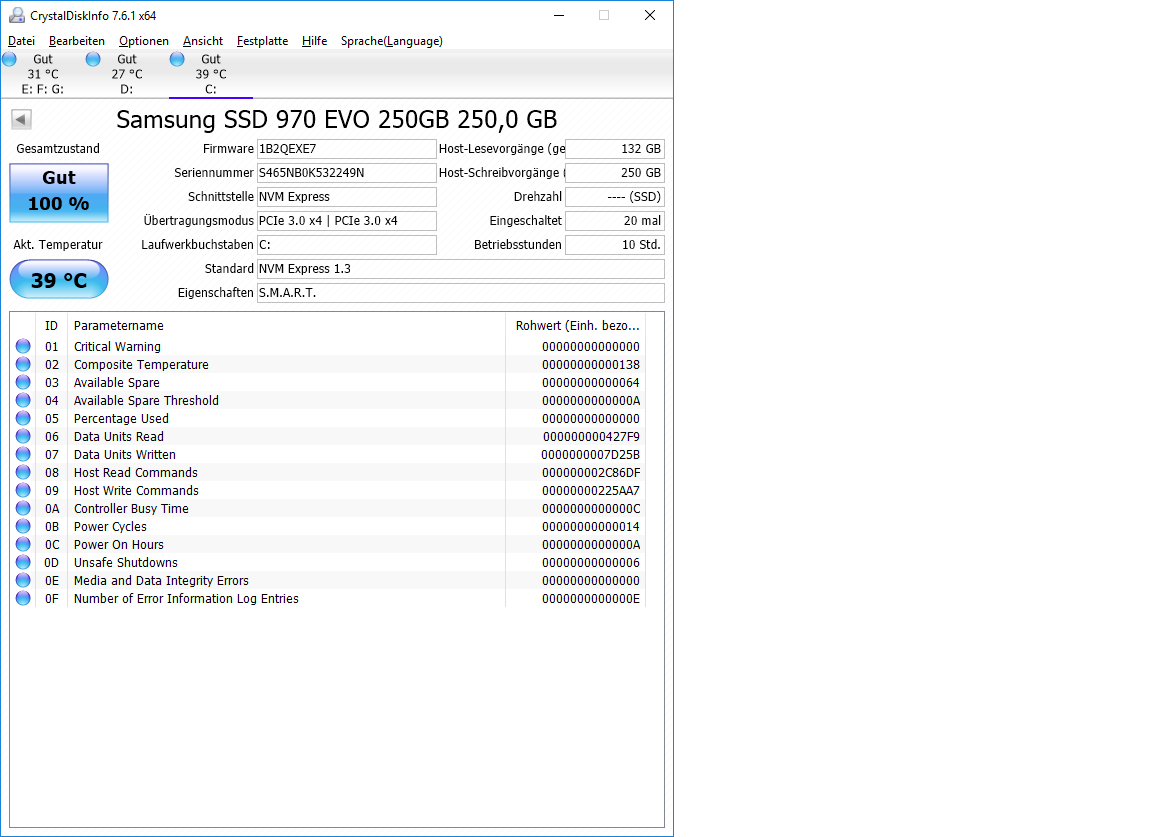The image size is (1152, 837).
Task: Open the Bearbeiten menu
Action: pos(76,41)
